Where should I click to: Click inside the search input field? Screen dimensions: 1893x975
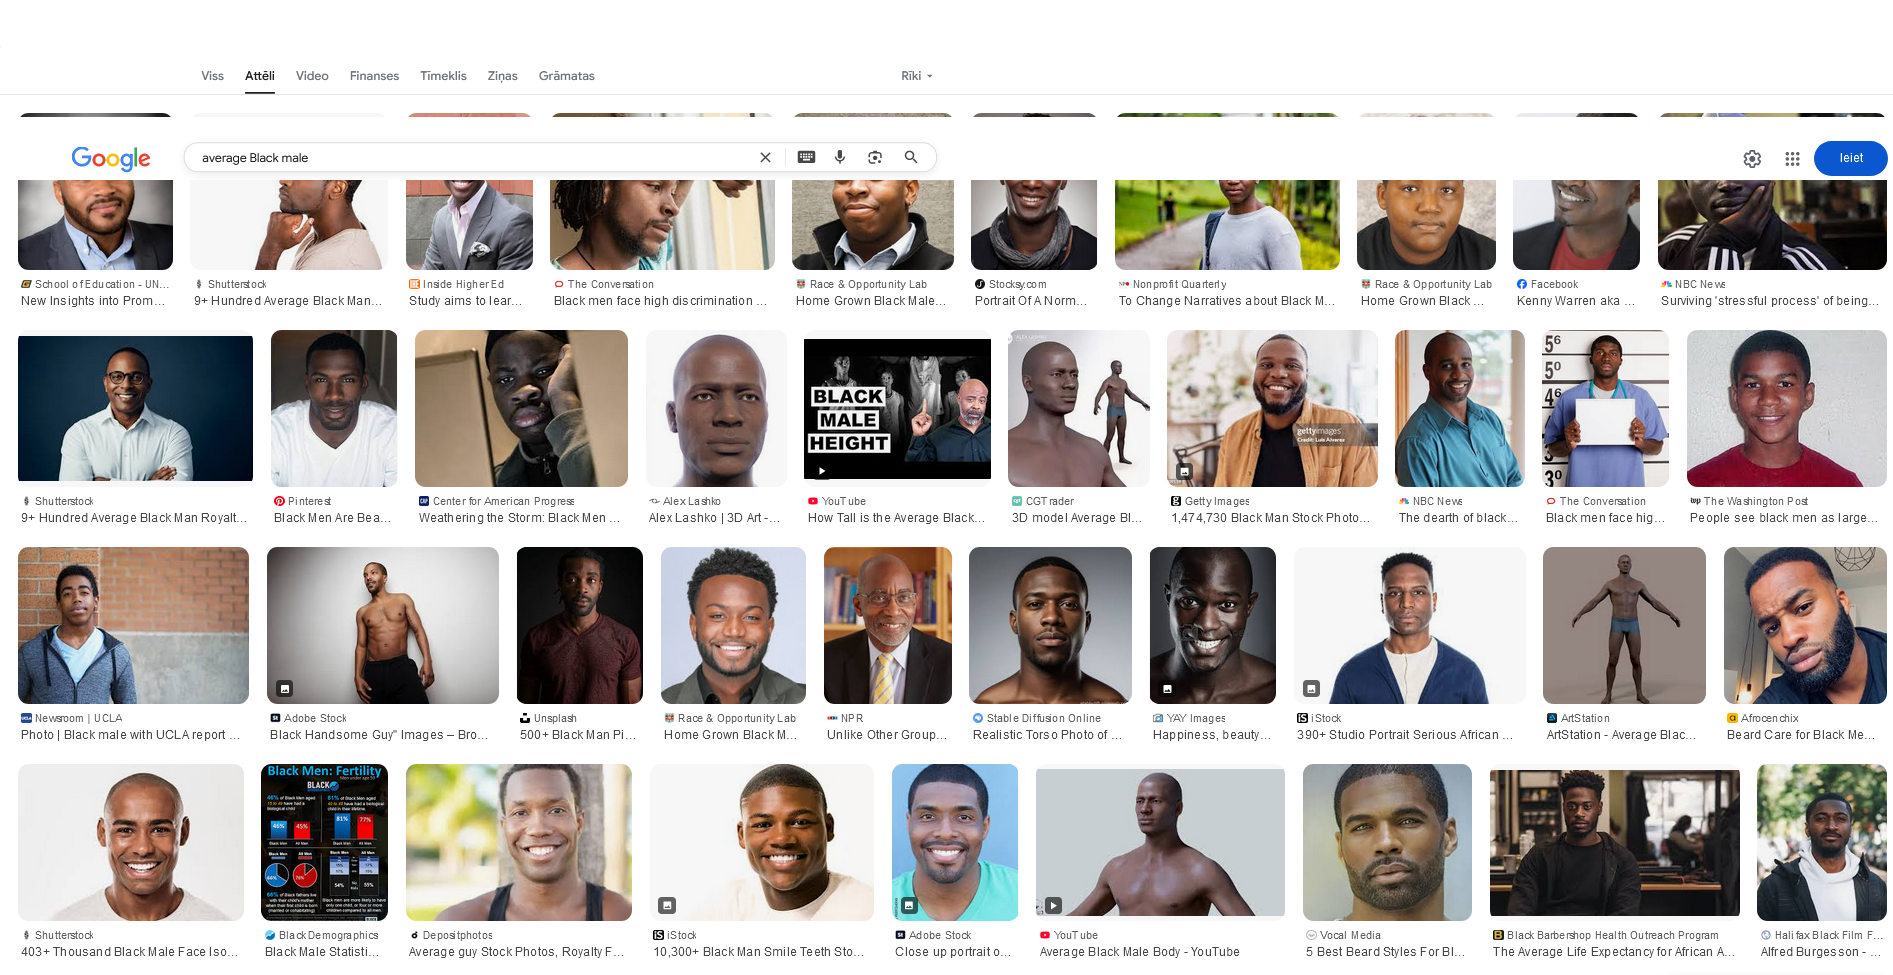coord(470,157)
